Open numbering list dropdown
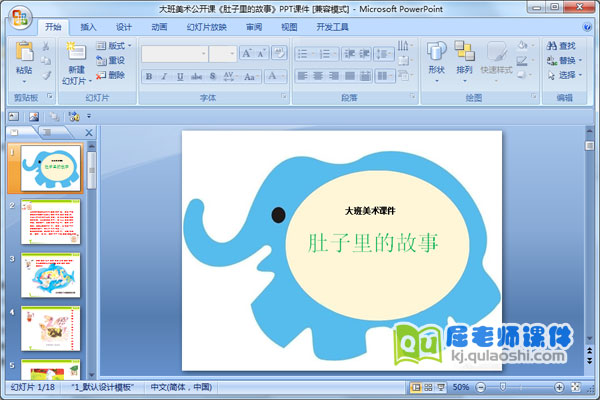 (335, 54)
